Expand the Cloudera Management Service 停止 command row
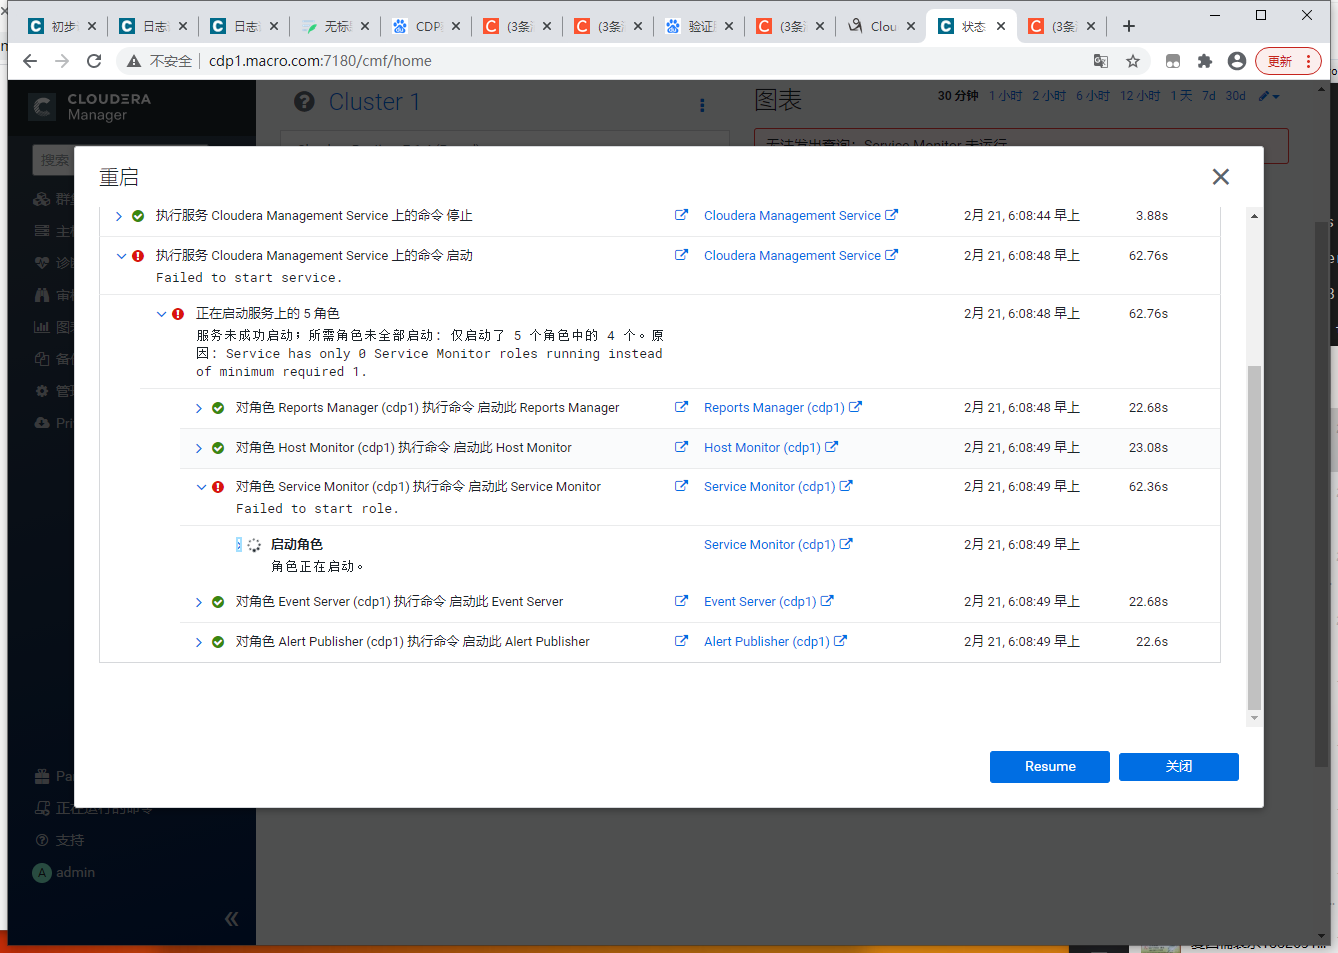The image size is (1338, 953). pos(119,216)
